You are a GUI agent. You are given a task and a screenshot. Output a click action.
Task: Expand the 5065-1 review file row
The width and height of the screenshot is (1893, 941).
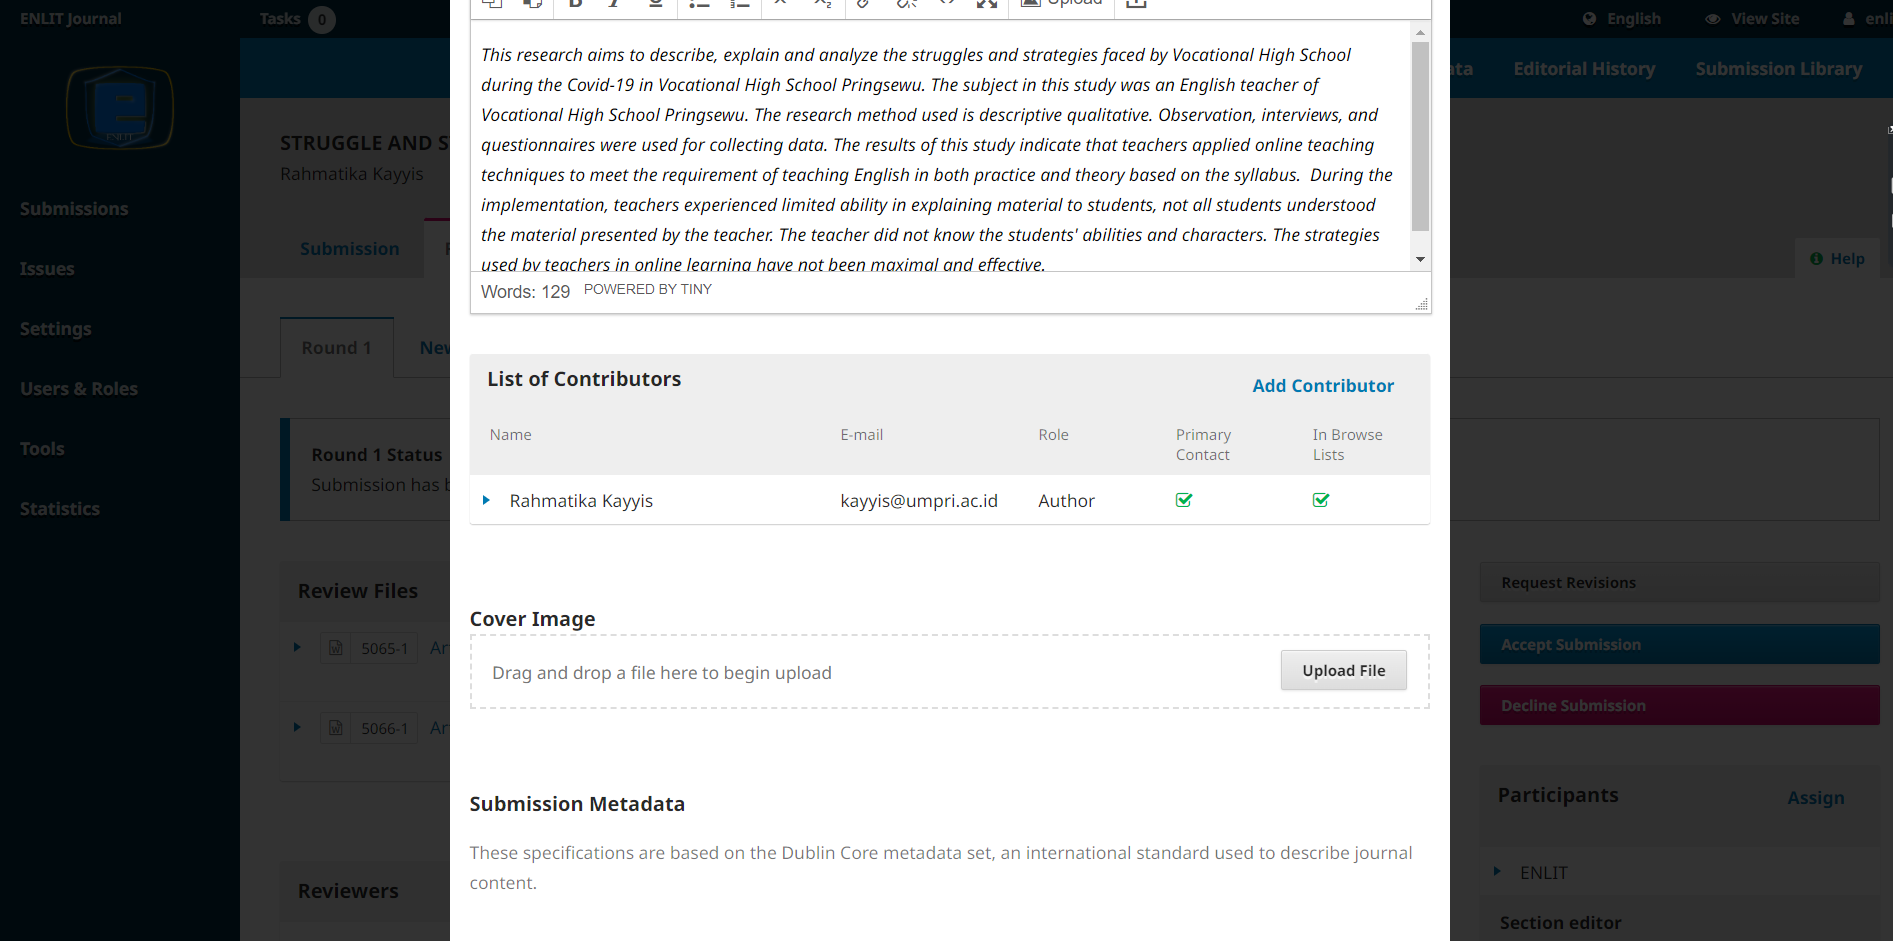[x=297, y=647]
